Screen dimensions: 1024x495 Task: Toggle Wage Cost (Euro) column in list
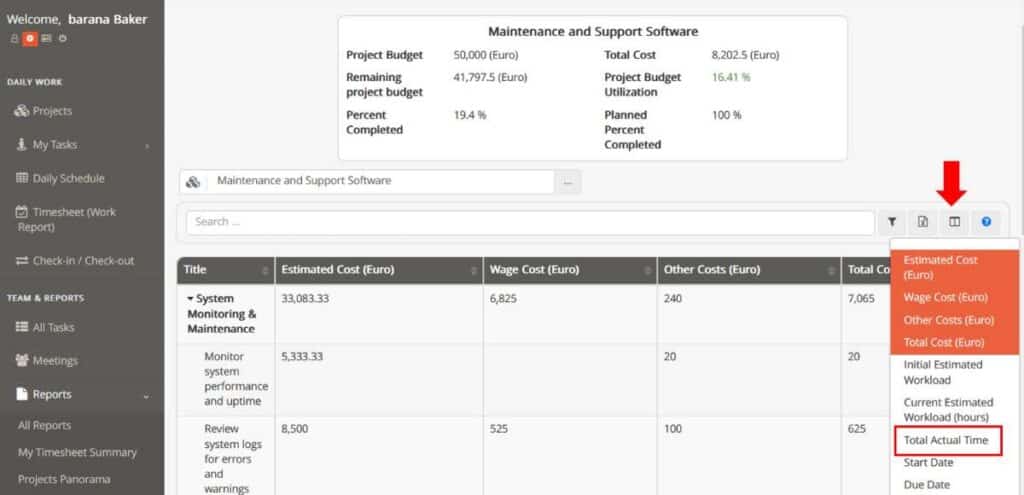coord(954,297)
